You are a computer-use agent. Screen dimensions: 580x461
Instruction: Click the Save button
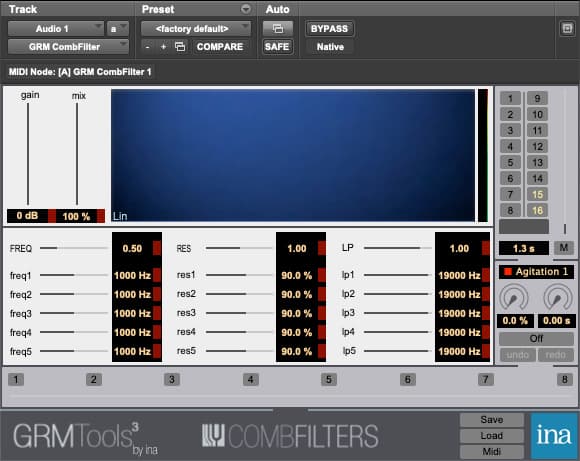click(x=492, y=420)
